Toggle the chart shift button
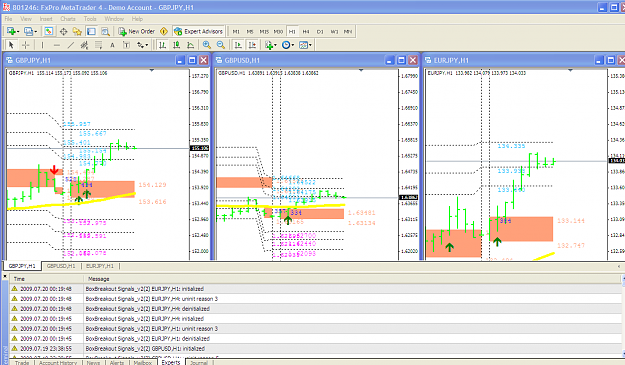The height and width of the screenshot is (365, 625). [x=252, y=45]
